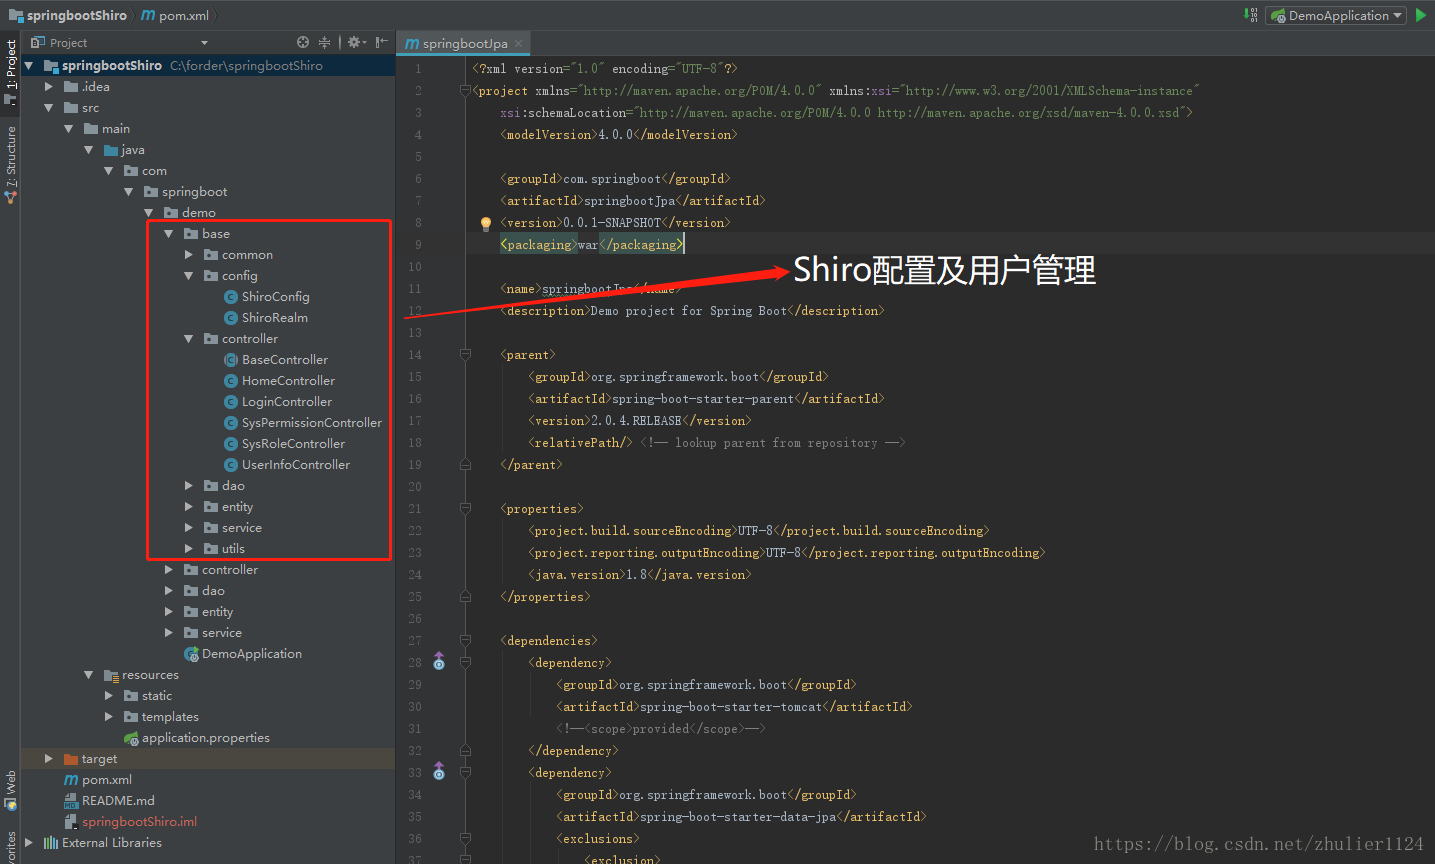This screenshot has width=1435, height=864.
Task: Expand External Libraries node
Action: coord(28,842)
